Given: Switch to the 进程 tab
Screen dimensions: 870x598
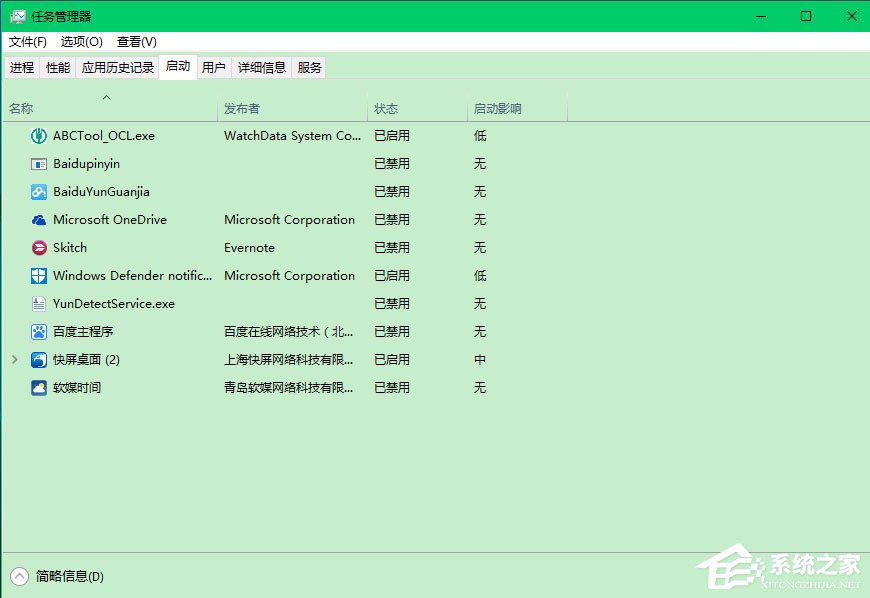Looking at the screenshot, I should point(22,67).
